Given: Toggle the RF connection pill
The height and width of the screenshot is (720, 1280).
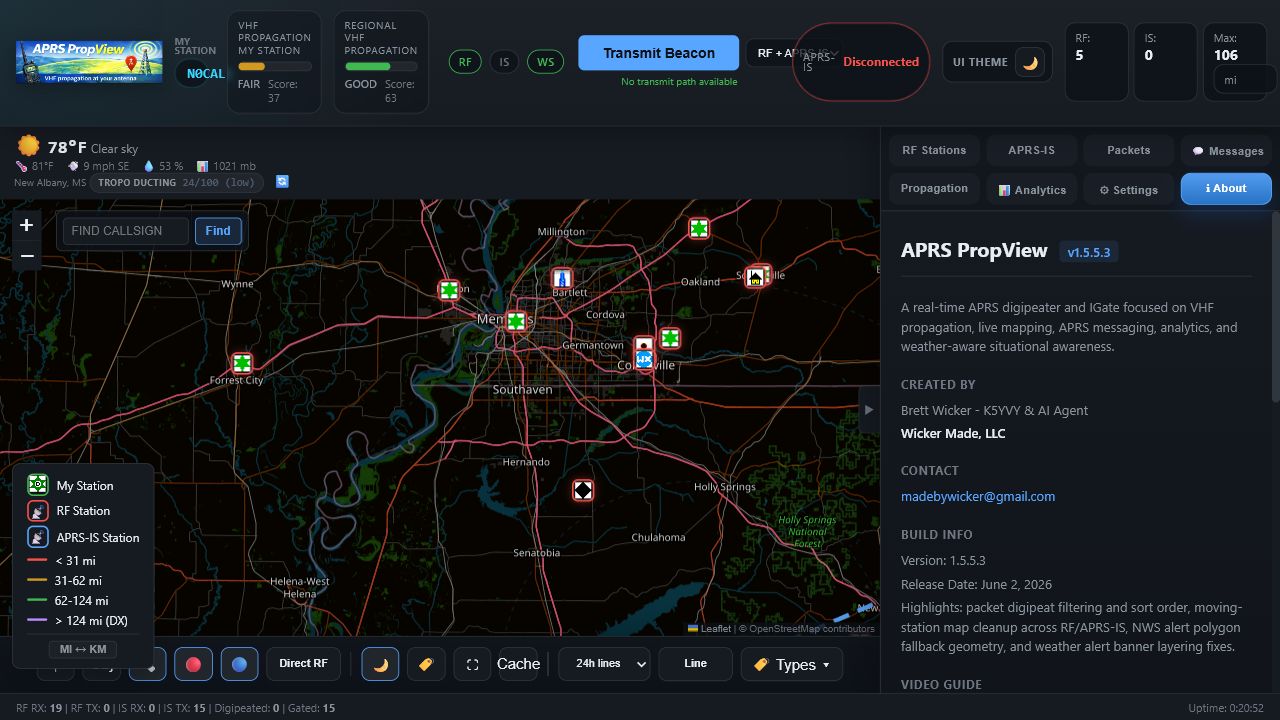Looking at the screenshot, I should (465, 62).
